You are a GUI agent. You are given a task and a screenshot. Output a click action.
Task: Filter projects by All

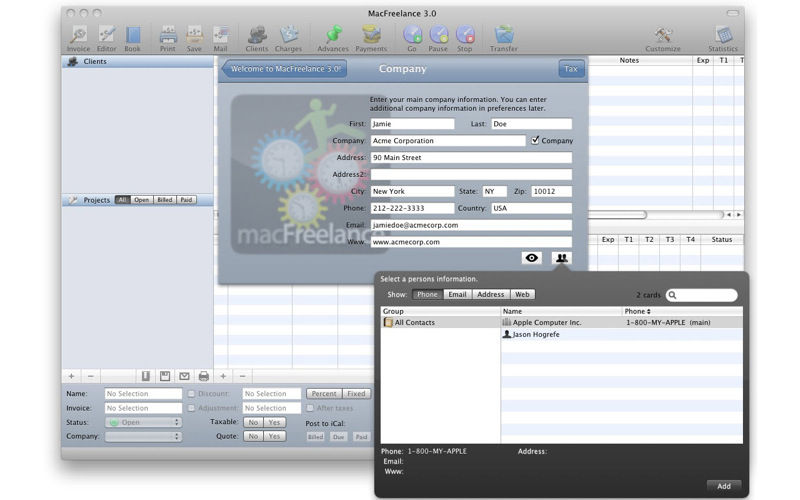click(122, 200)
